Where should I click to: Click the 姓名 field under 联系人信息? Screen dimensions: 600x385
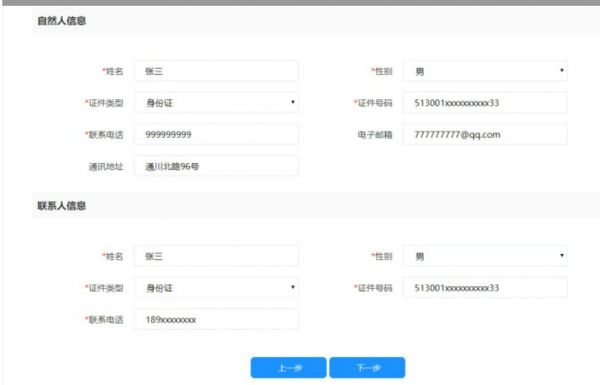[x=216, y=256]
